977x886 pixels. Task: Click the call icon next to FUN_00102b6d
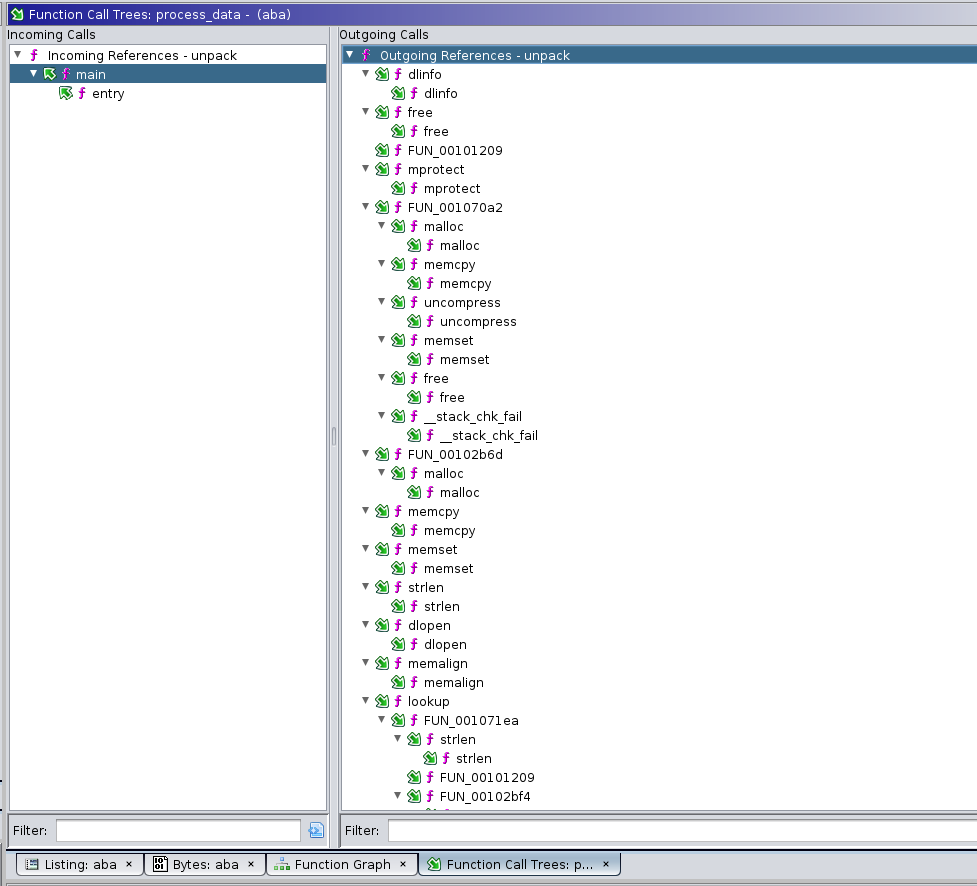[382, 455]
